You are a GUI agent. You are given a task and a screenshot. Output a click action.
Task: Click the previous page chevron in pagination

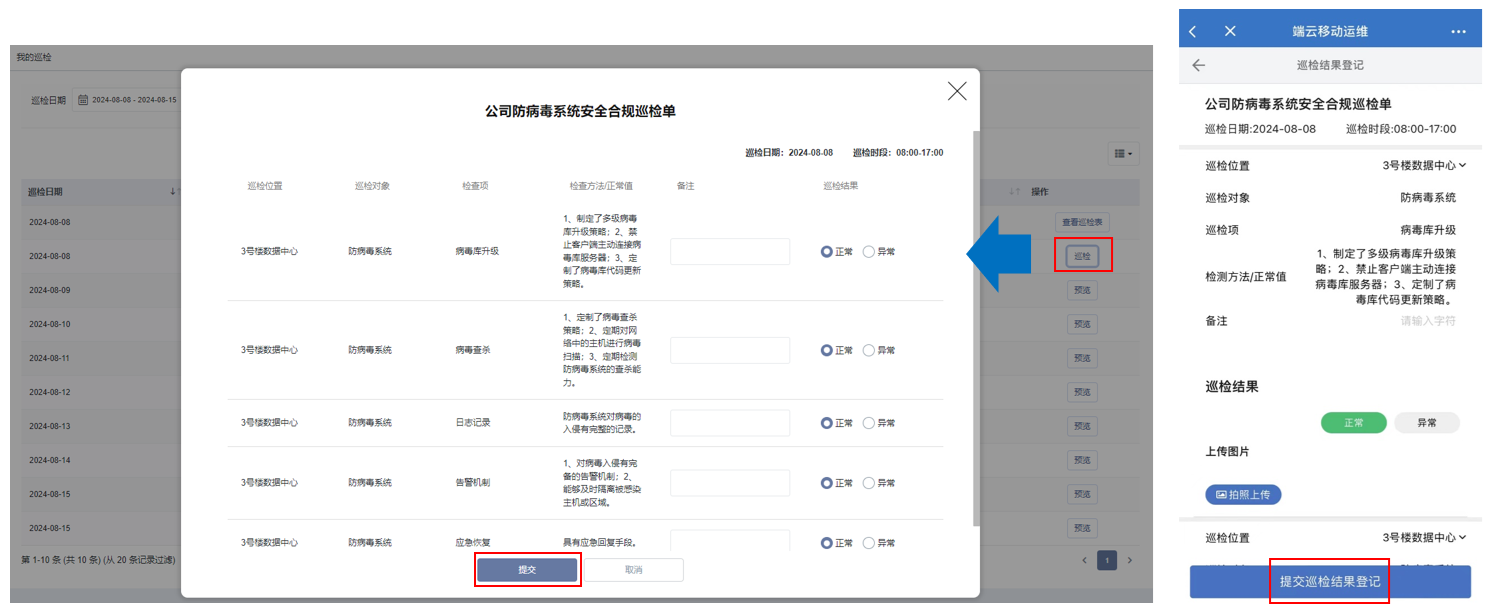pyautogui.click(x=1084, y=561)
